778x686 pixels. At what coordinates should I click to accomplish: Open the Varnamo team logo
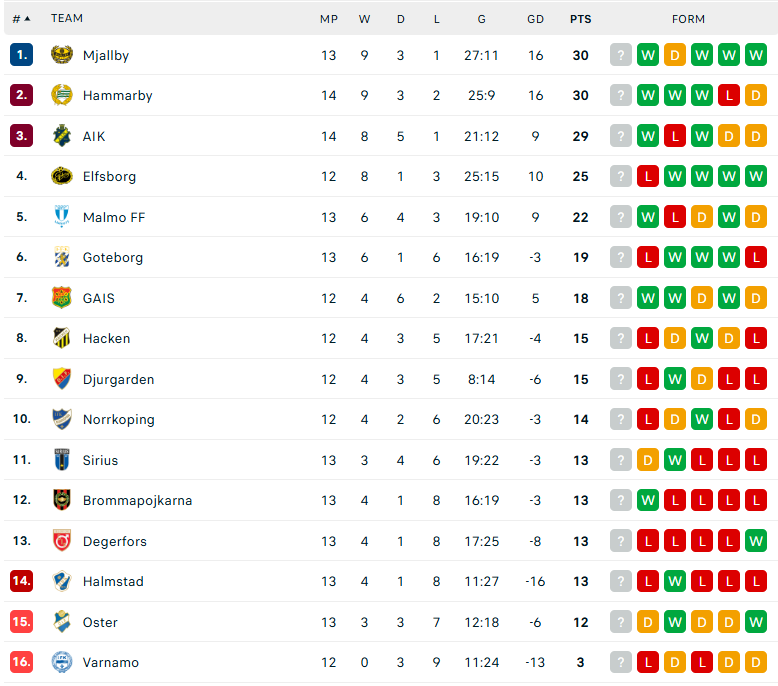62,662
